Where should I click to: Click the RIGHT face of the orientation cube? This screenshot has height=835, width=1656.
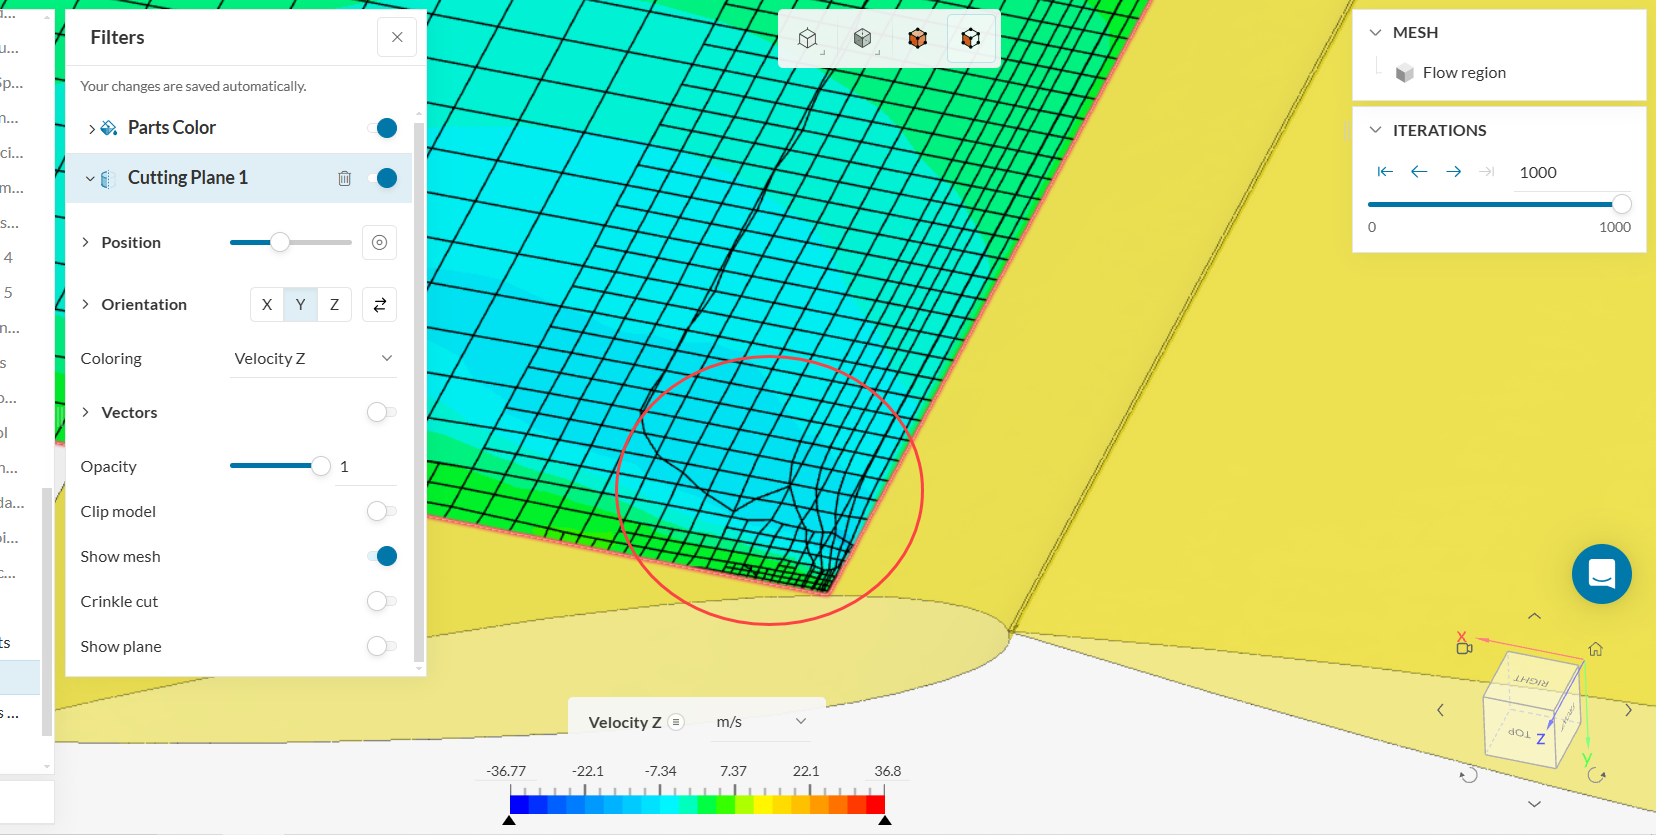point(1532,679)
